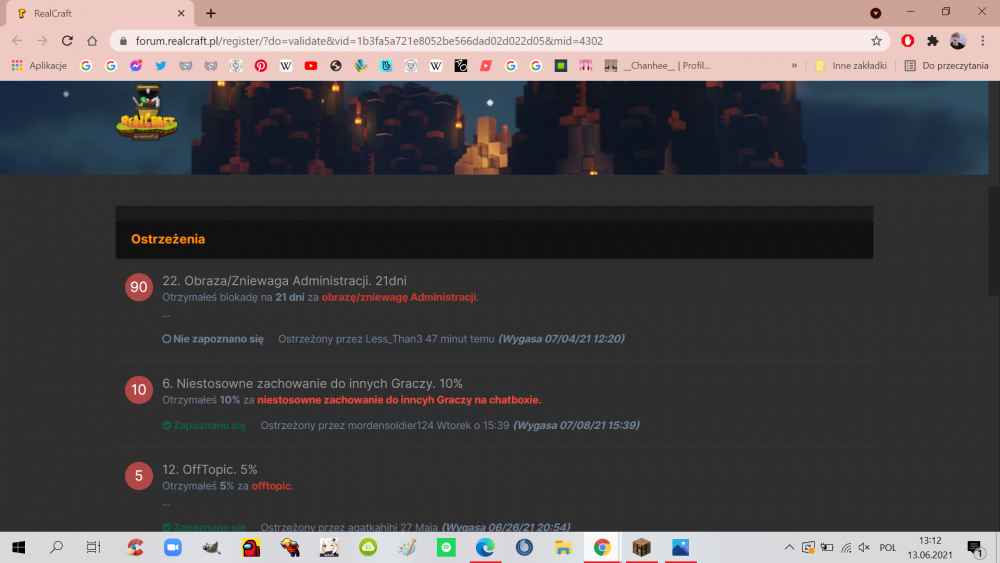
Task: Click the RealCraft forum logo
Action: pos(146,114)
